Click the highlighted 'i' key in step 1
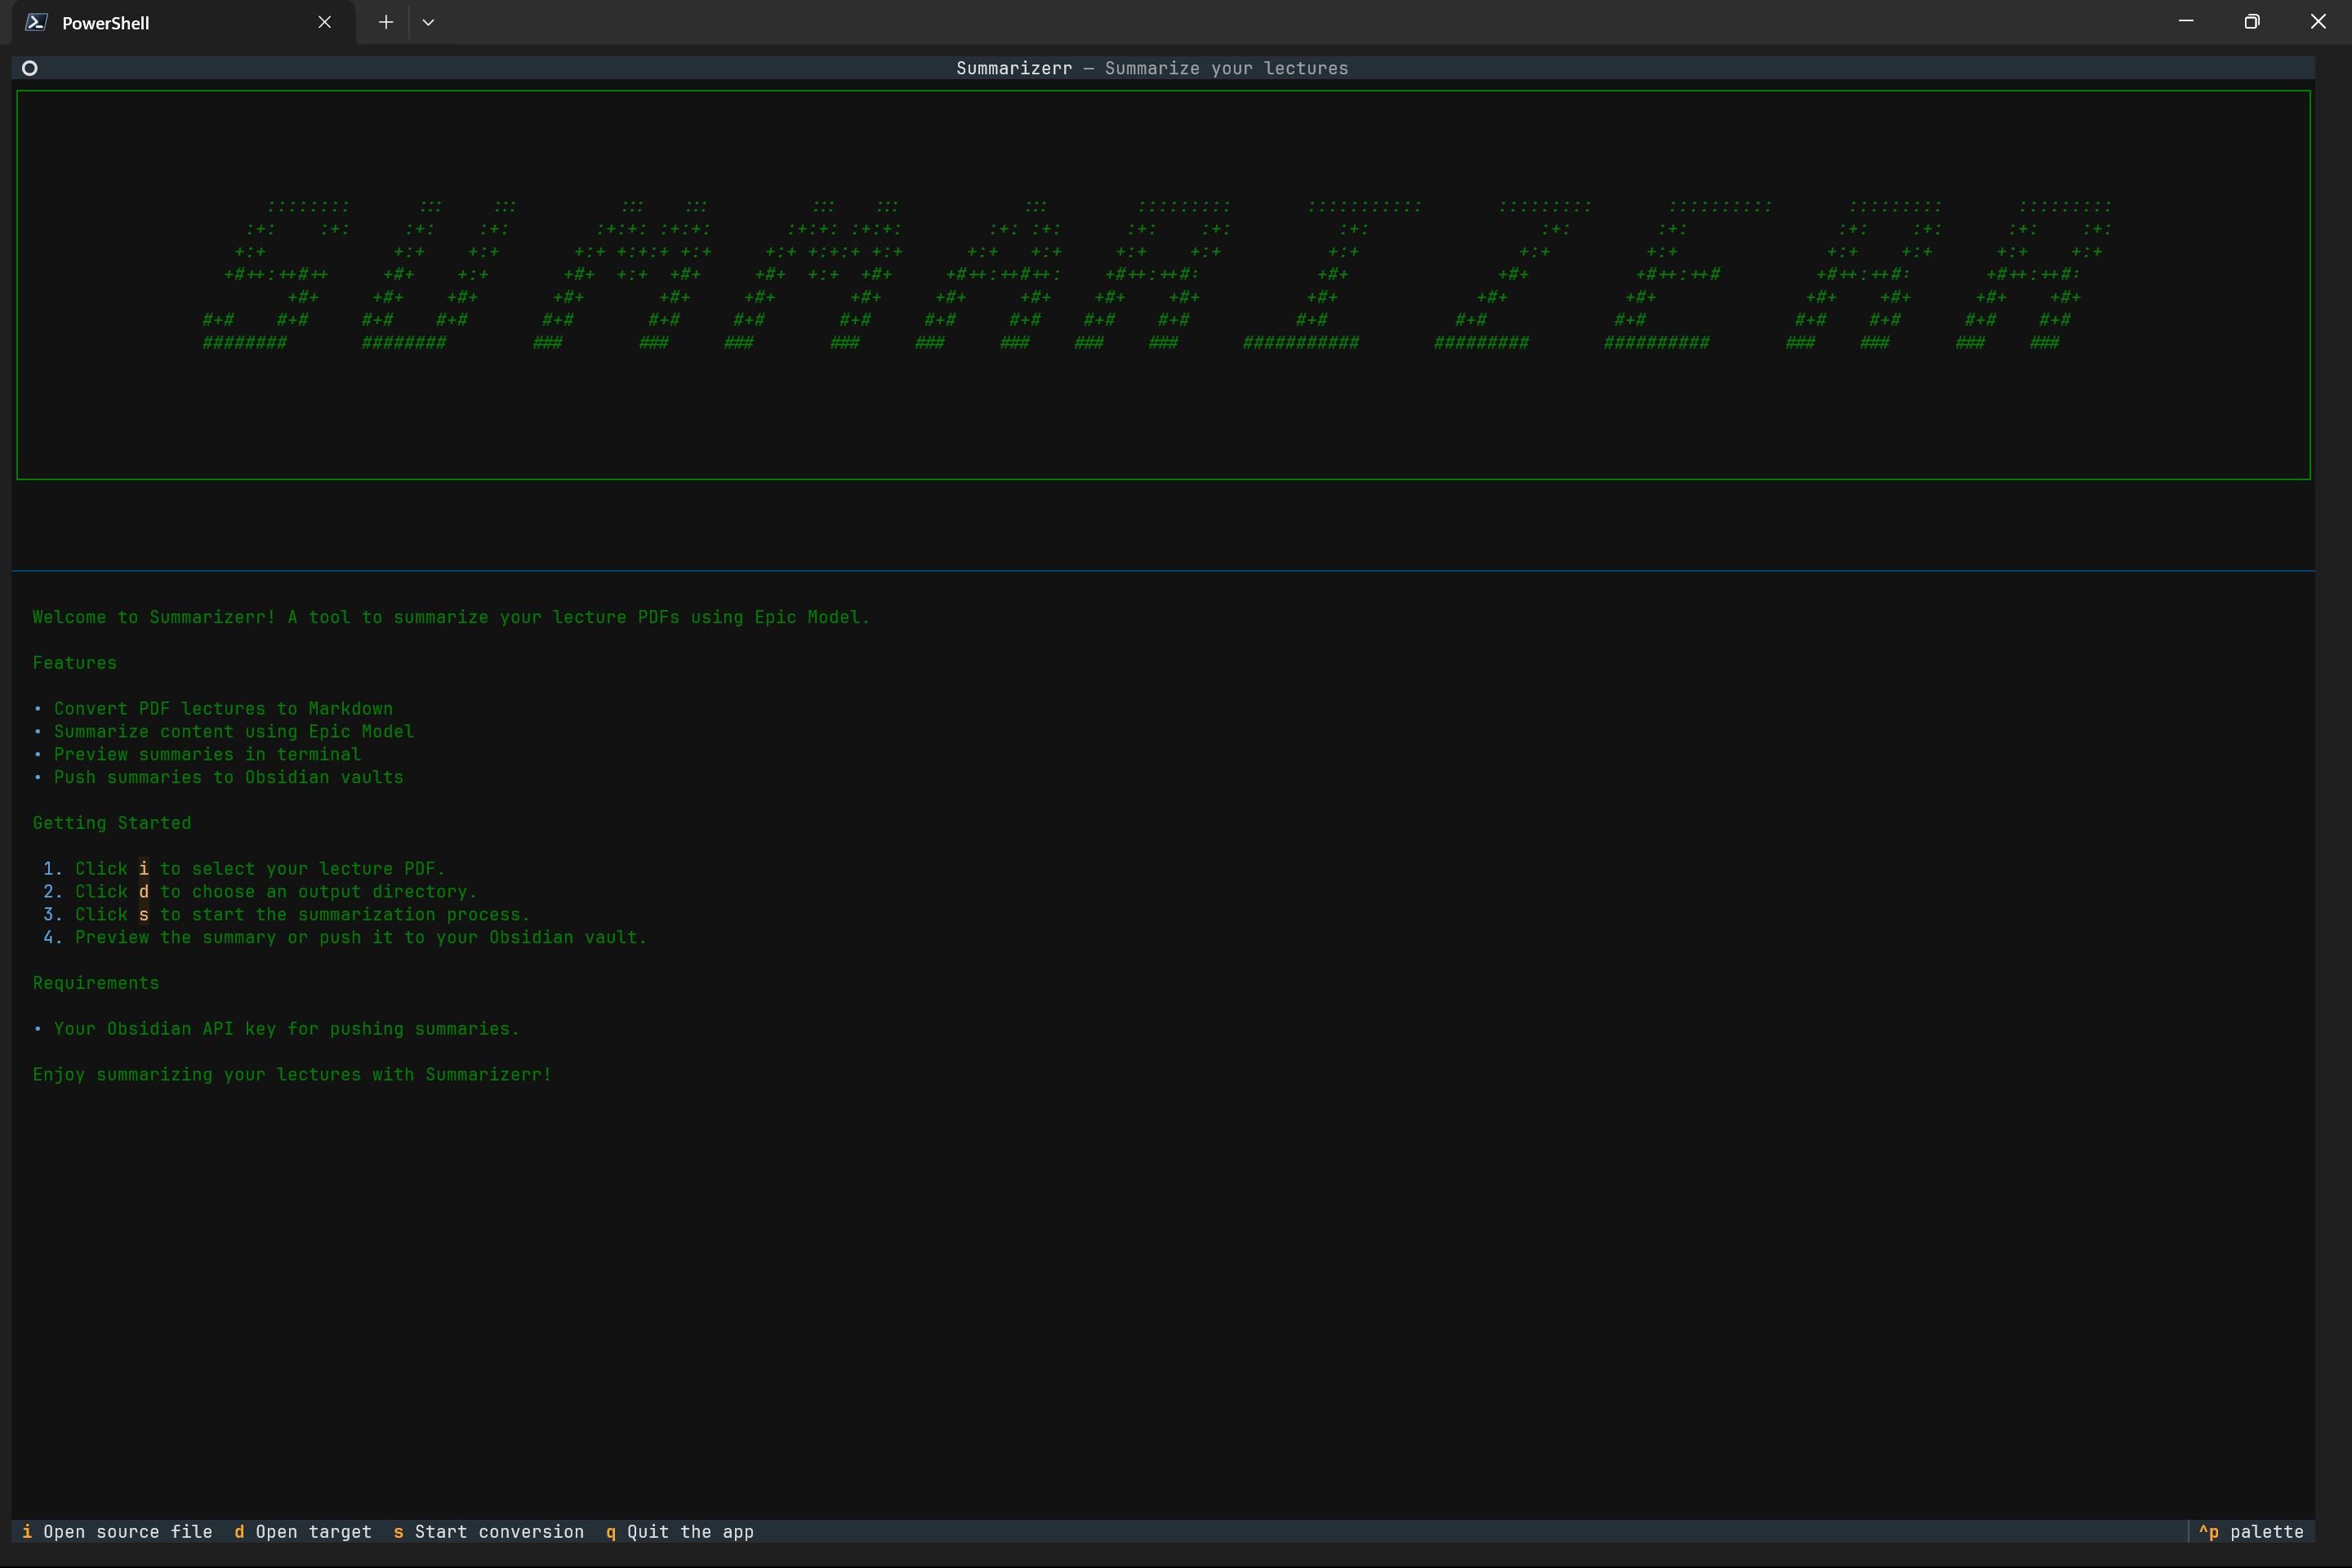The image size is (2352, 1568). tap(144, 868)
